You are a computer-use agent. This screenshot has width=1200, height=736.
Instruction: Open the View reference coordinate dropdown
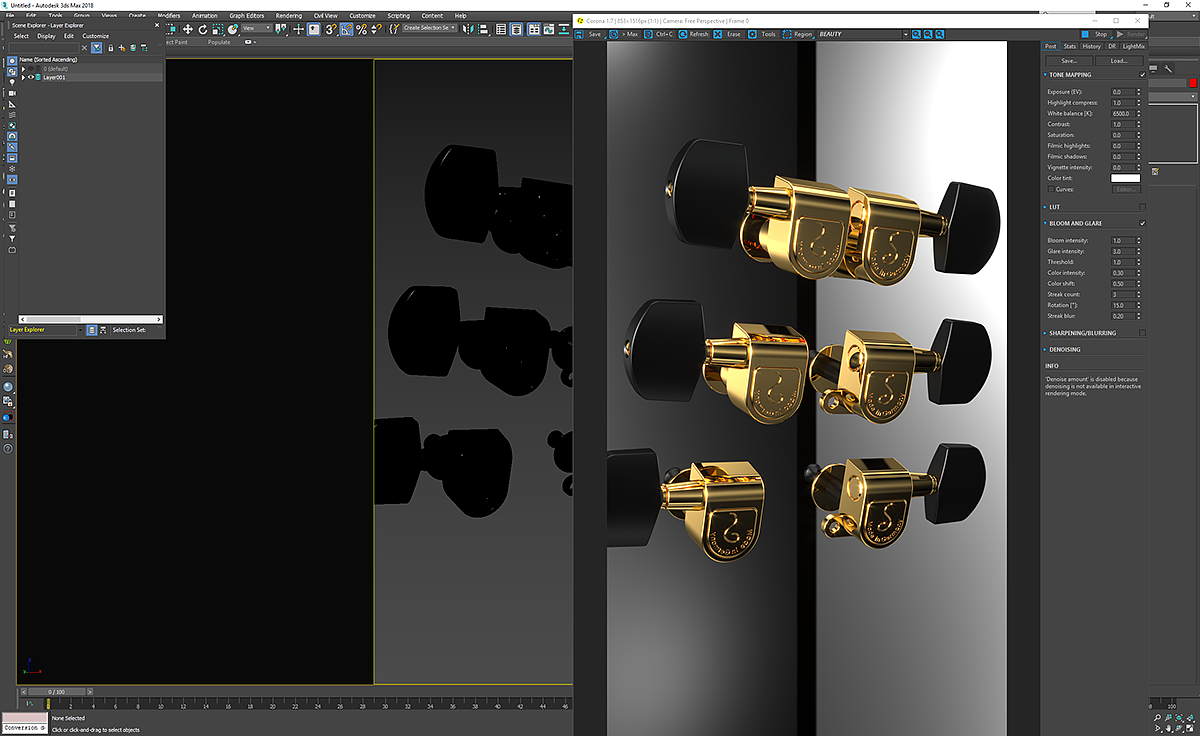click(256, 29)
